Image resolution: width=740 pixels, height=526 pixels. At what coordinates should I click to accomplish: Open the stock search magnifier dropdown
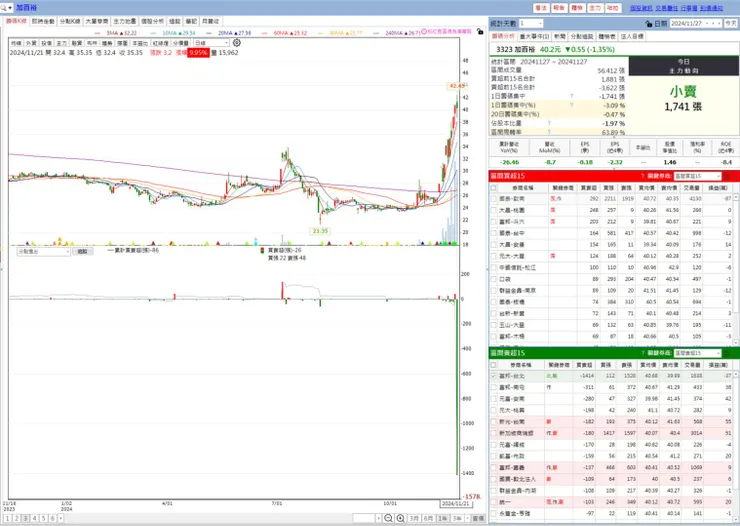(6, 8)
